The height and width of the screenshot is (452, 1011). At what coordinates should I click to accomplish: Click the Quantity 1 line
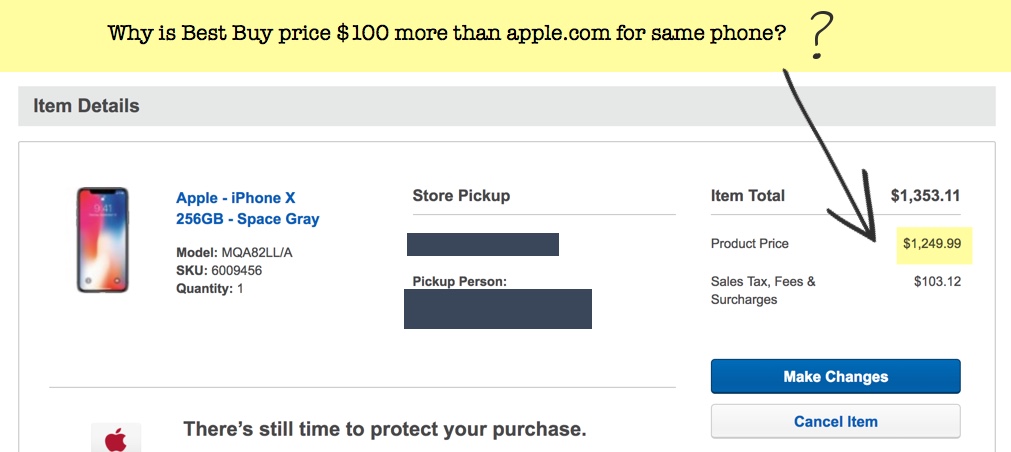pos(210,289)
